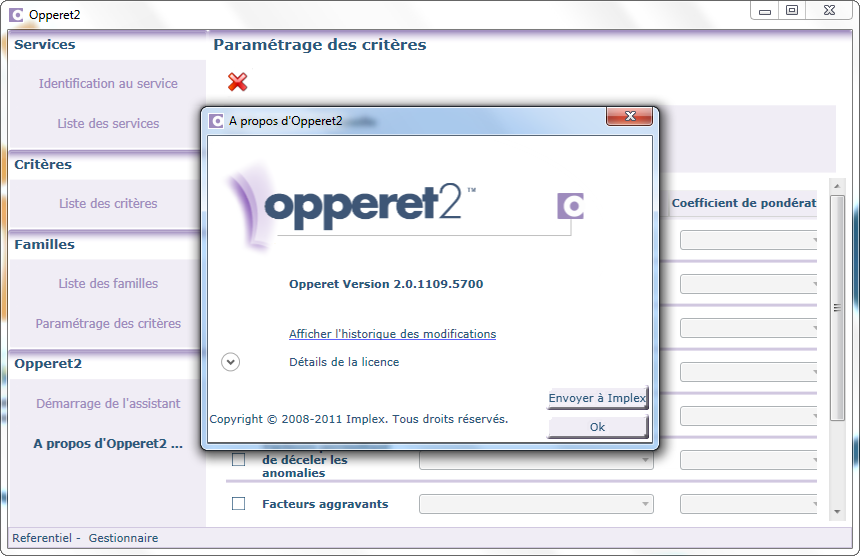Click the Services section header
Screen dimensions: 860x556
[45, 45]
